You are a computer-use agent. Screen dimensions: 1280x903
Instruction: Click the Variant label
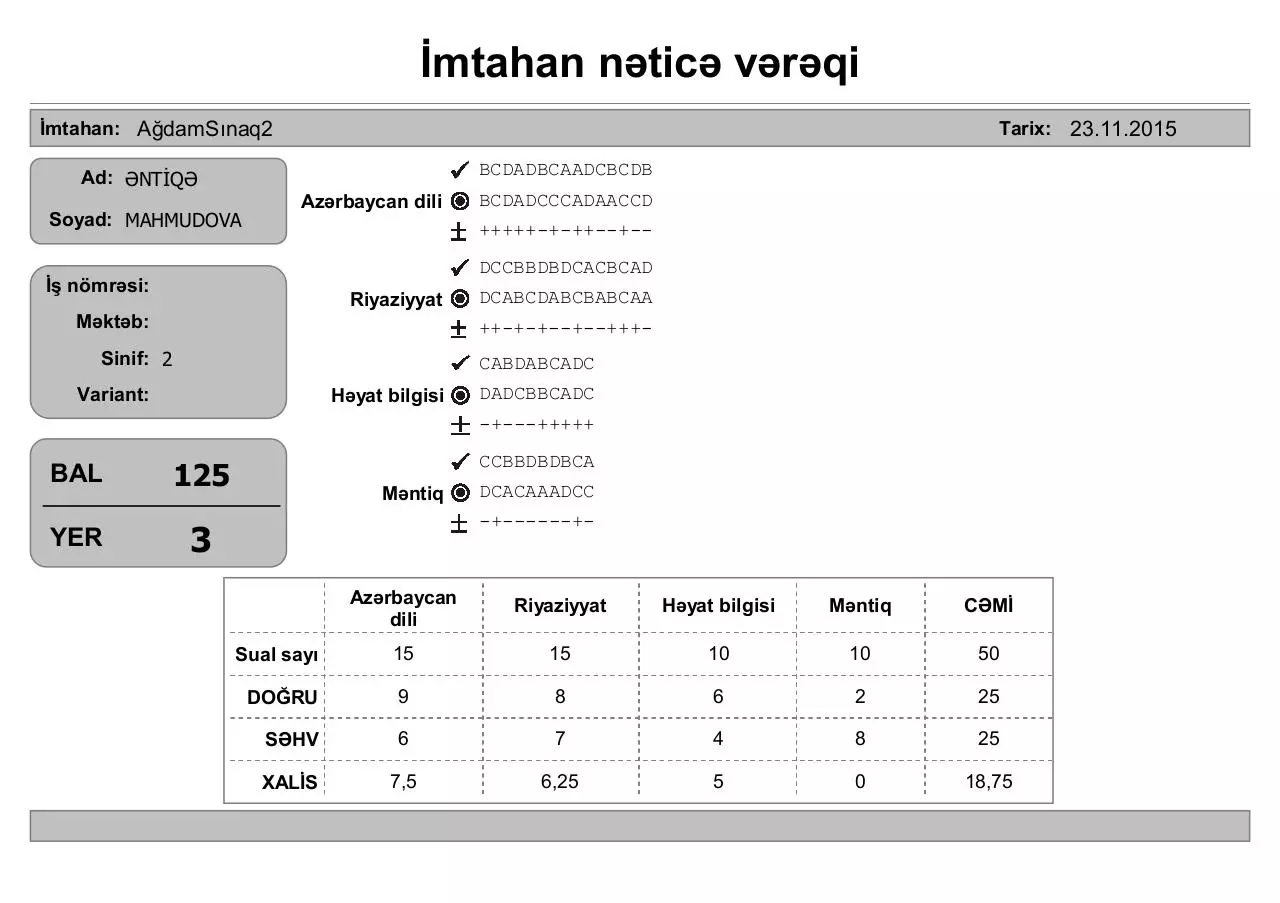point(113,394)
